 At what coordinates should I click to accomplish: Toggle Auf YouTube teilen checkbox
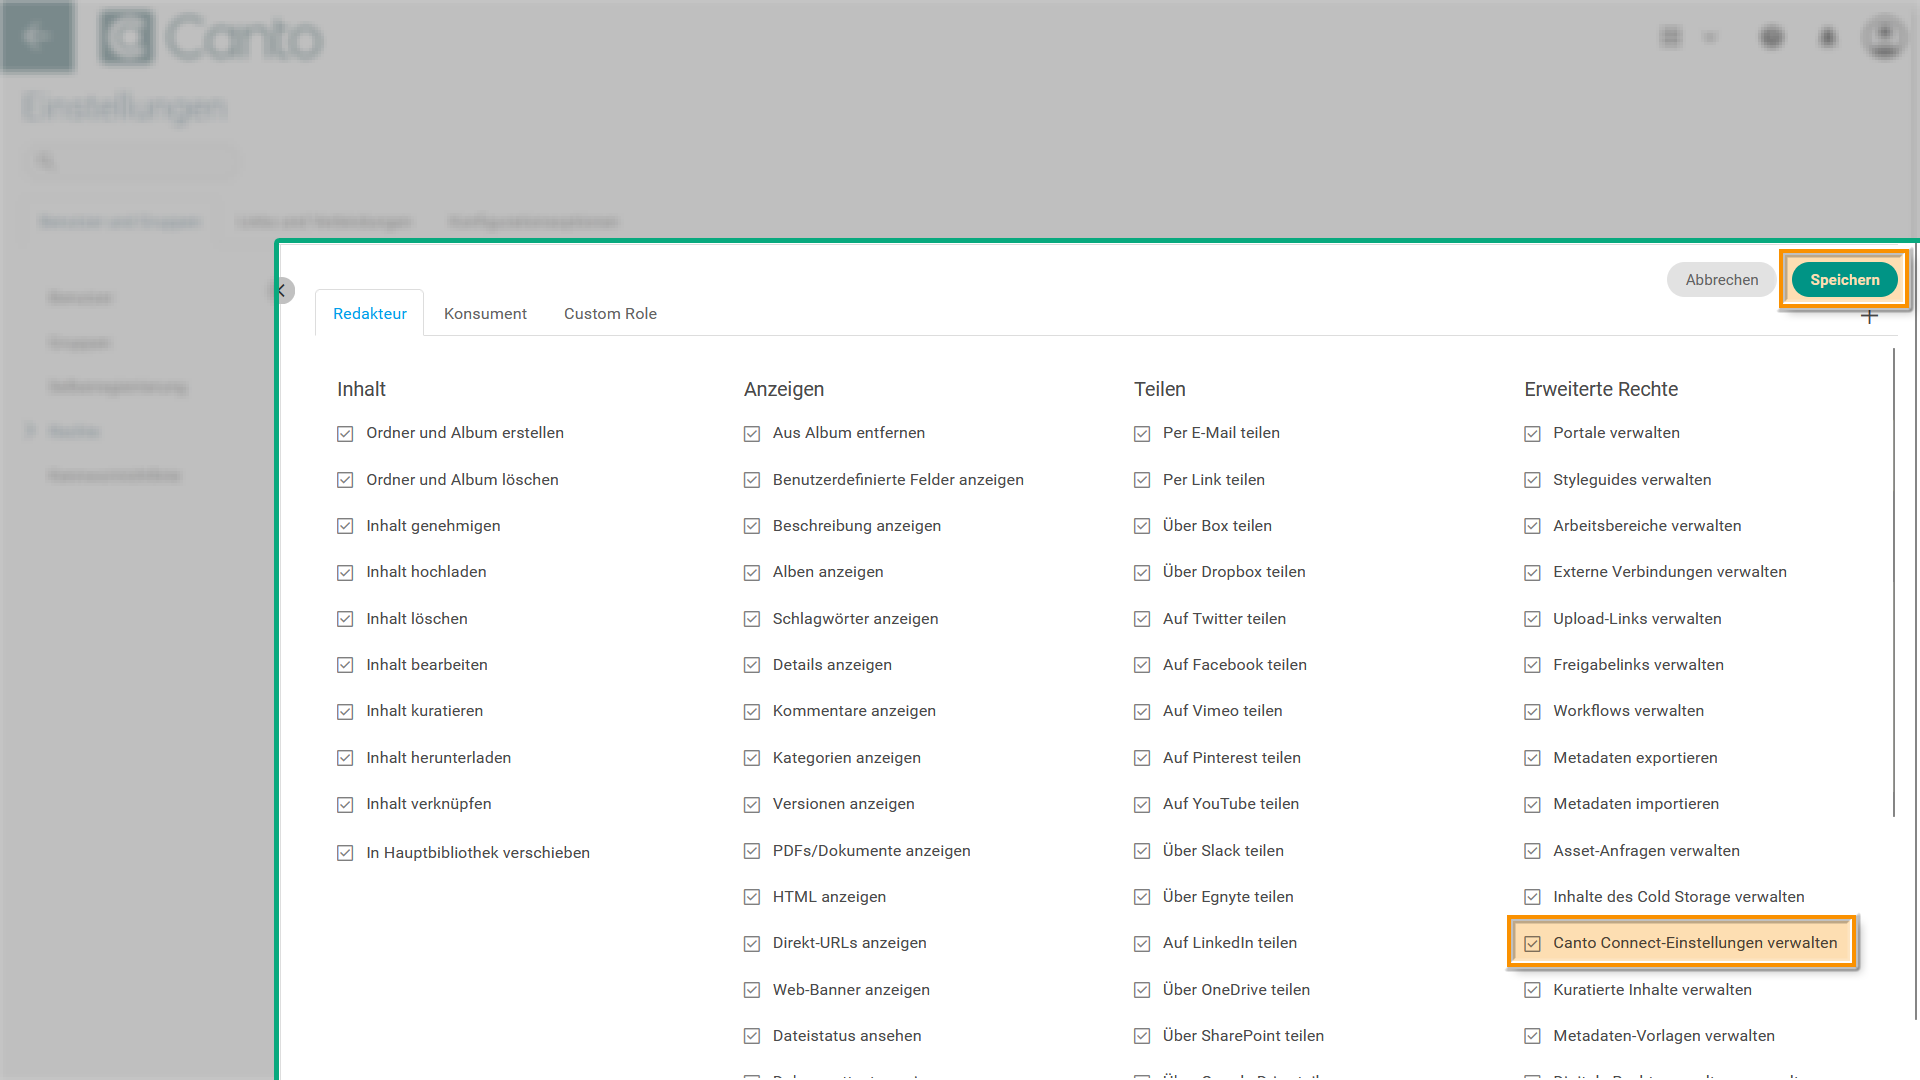pos(1142,805)
